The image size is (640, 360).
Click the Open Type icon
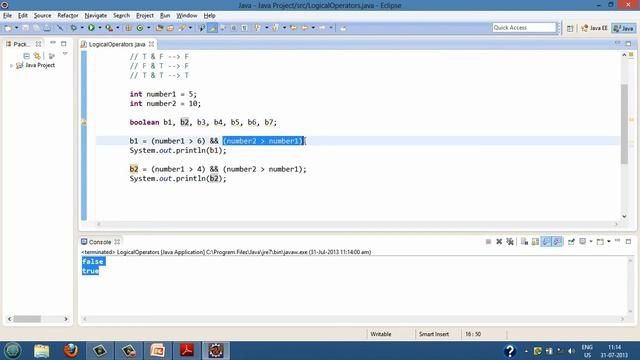coord(160,28)
